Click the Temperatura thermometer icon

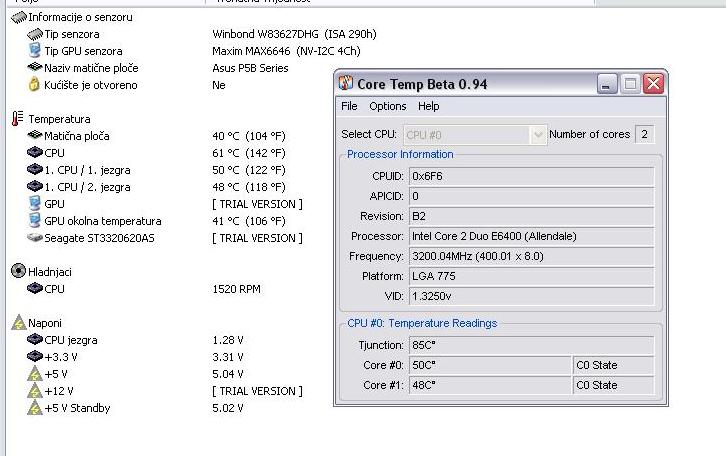[x=18, y=119]
